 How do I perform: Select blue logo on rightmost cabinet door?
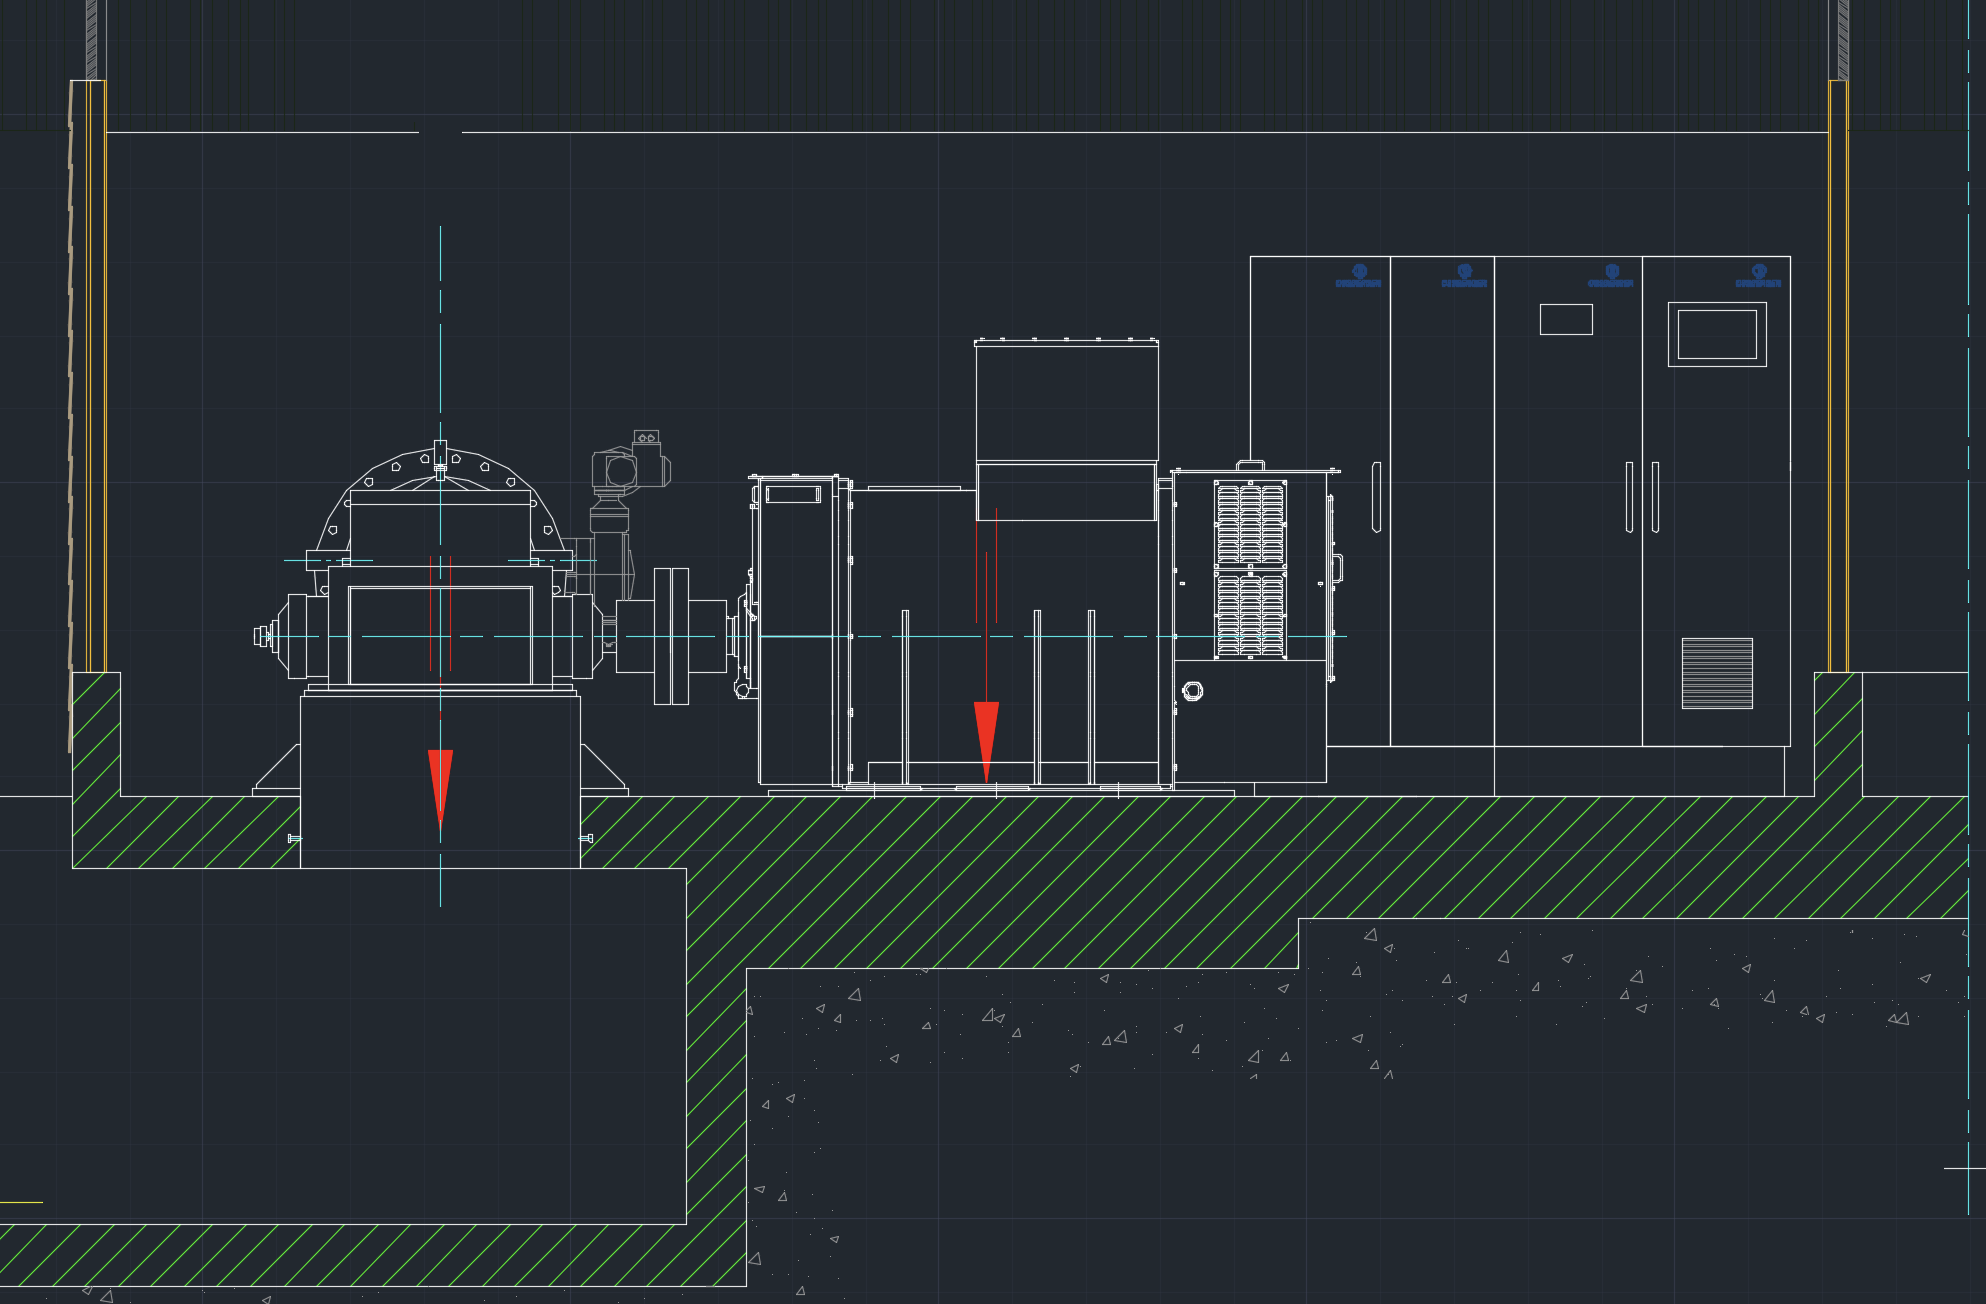1758,276
